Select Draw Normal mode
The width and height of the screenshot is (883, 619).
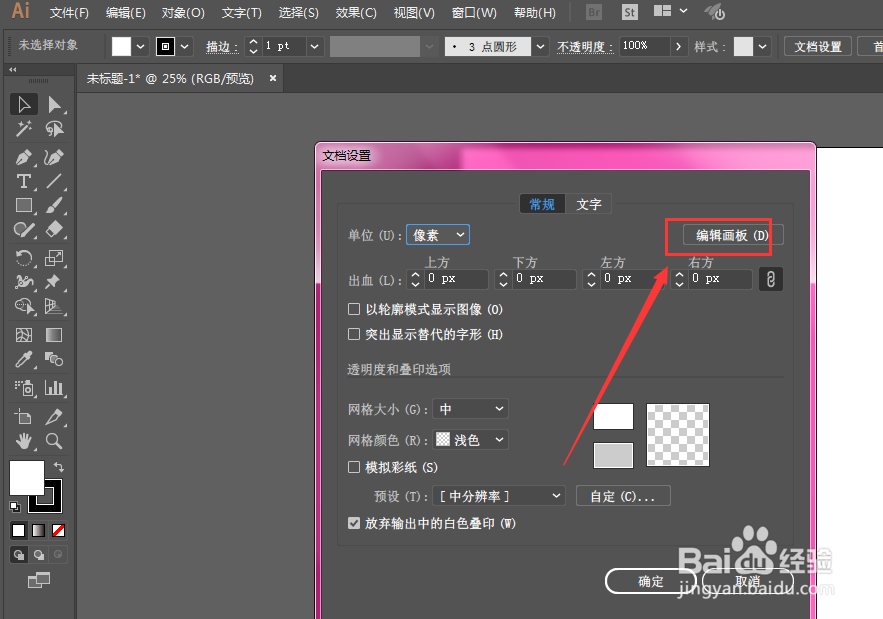(19, 555)
